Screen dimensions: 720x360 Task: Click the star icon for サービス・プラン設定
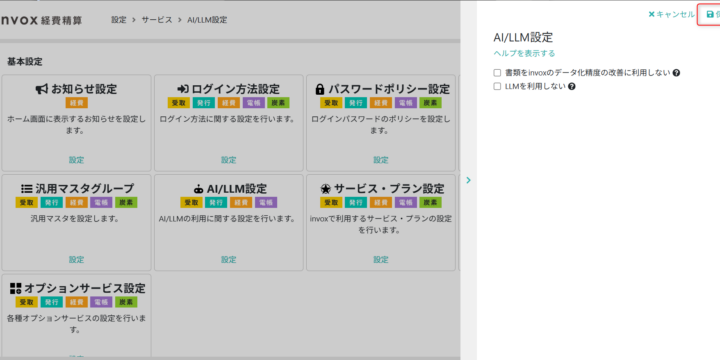(x=325, y=189)
